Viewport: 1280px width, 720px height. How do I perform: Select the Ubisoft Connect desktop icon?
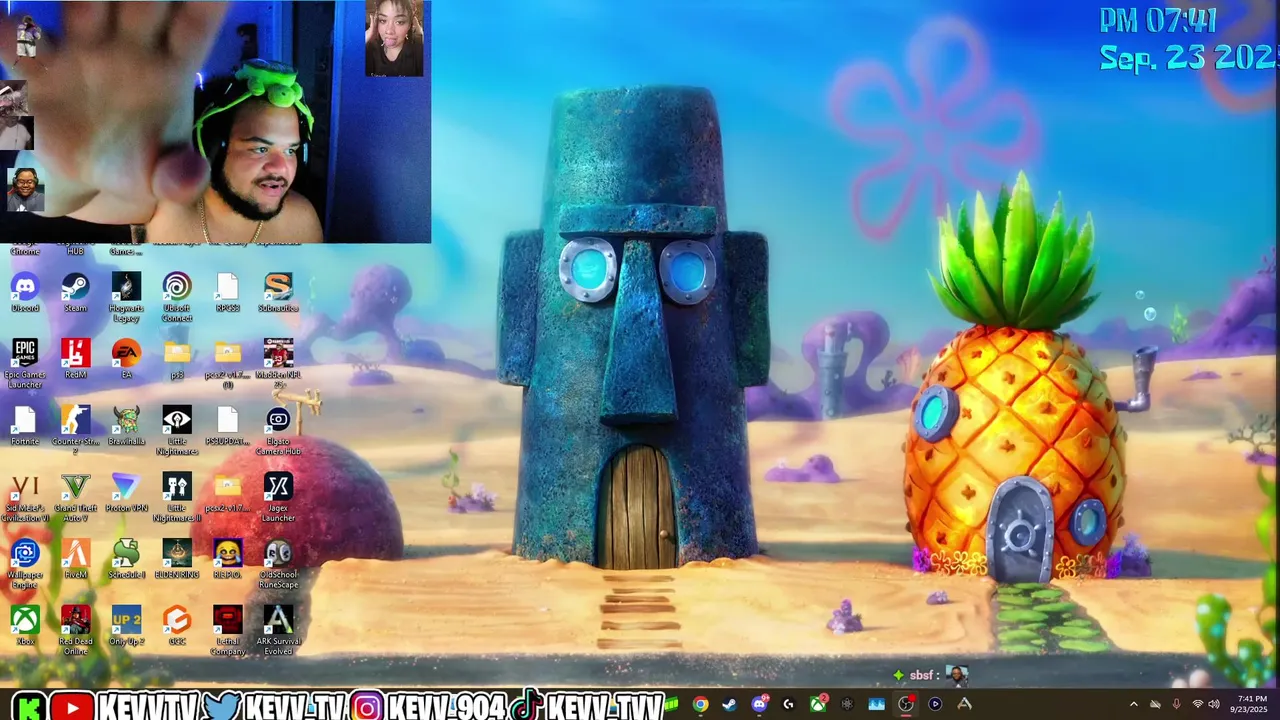(x=177, y=297)
